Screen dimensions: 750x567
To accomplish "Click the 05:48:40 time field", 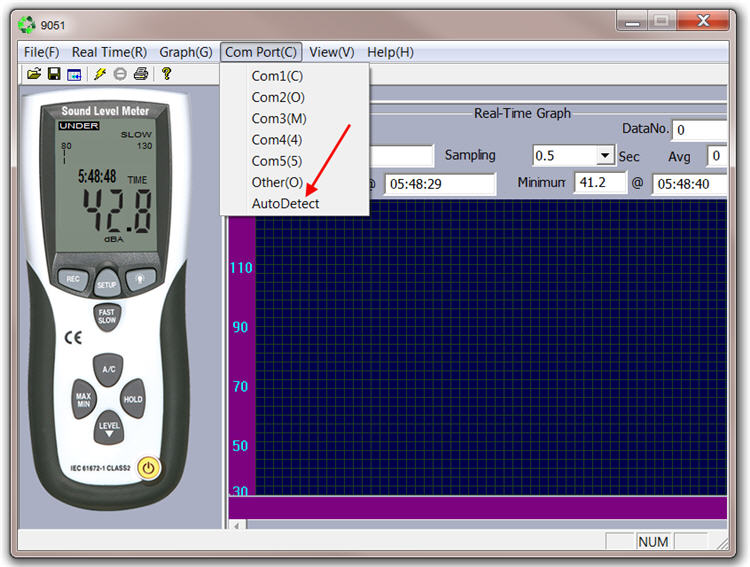I will tap(690, 184).
